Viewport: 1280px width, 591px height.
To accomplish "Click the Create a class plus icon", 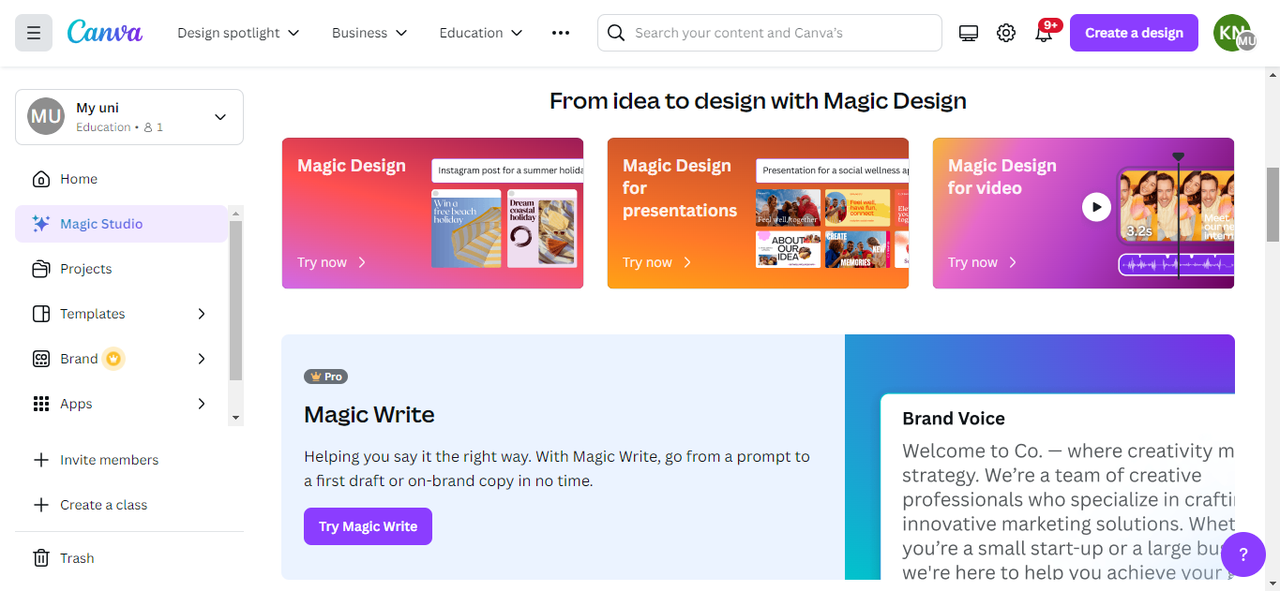I will pos(41,505).
